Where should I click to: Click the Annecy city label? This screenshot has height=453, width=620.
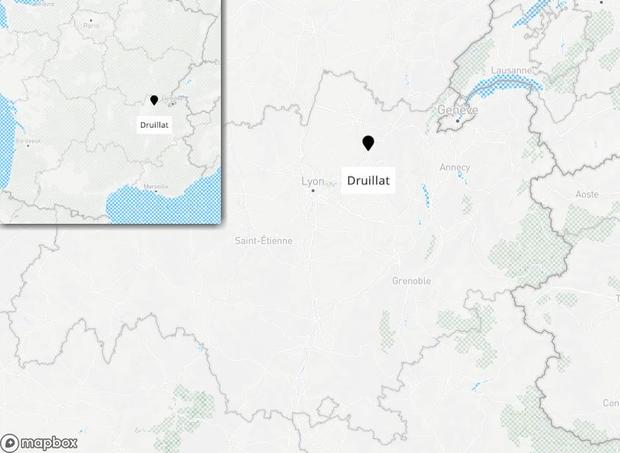pyautogui.click(x=455, y=168)
